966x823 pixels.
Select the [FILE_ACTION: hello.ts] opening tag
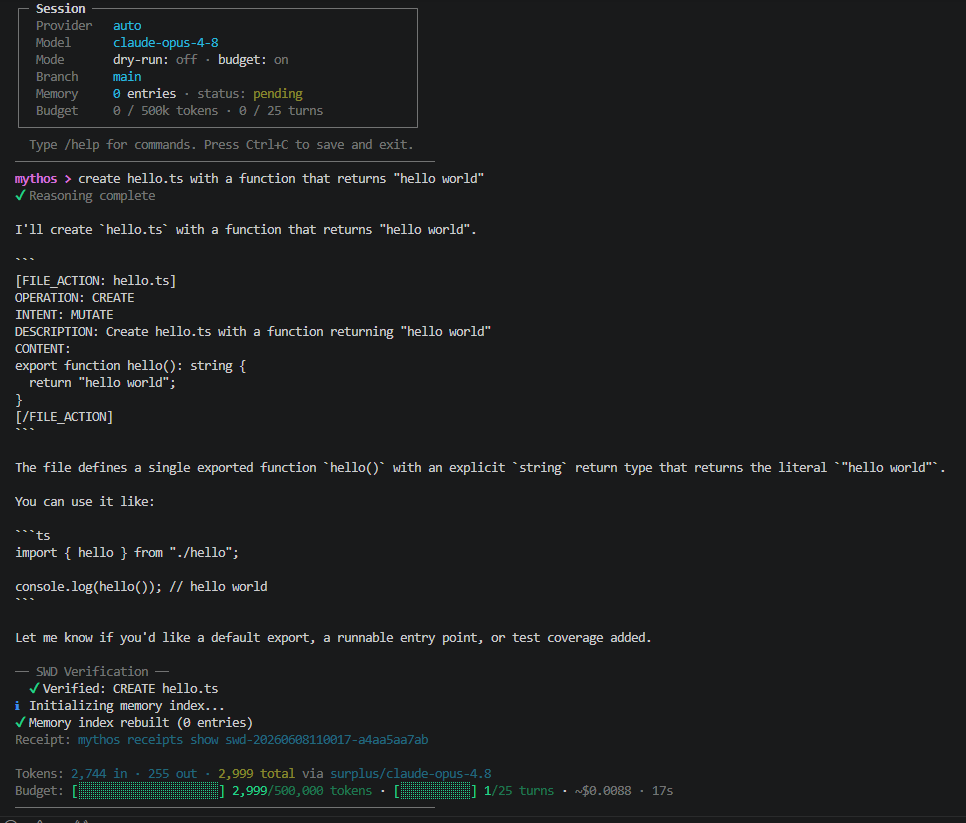click(95, 280)
